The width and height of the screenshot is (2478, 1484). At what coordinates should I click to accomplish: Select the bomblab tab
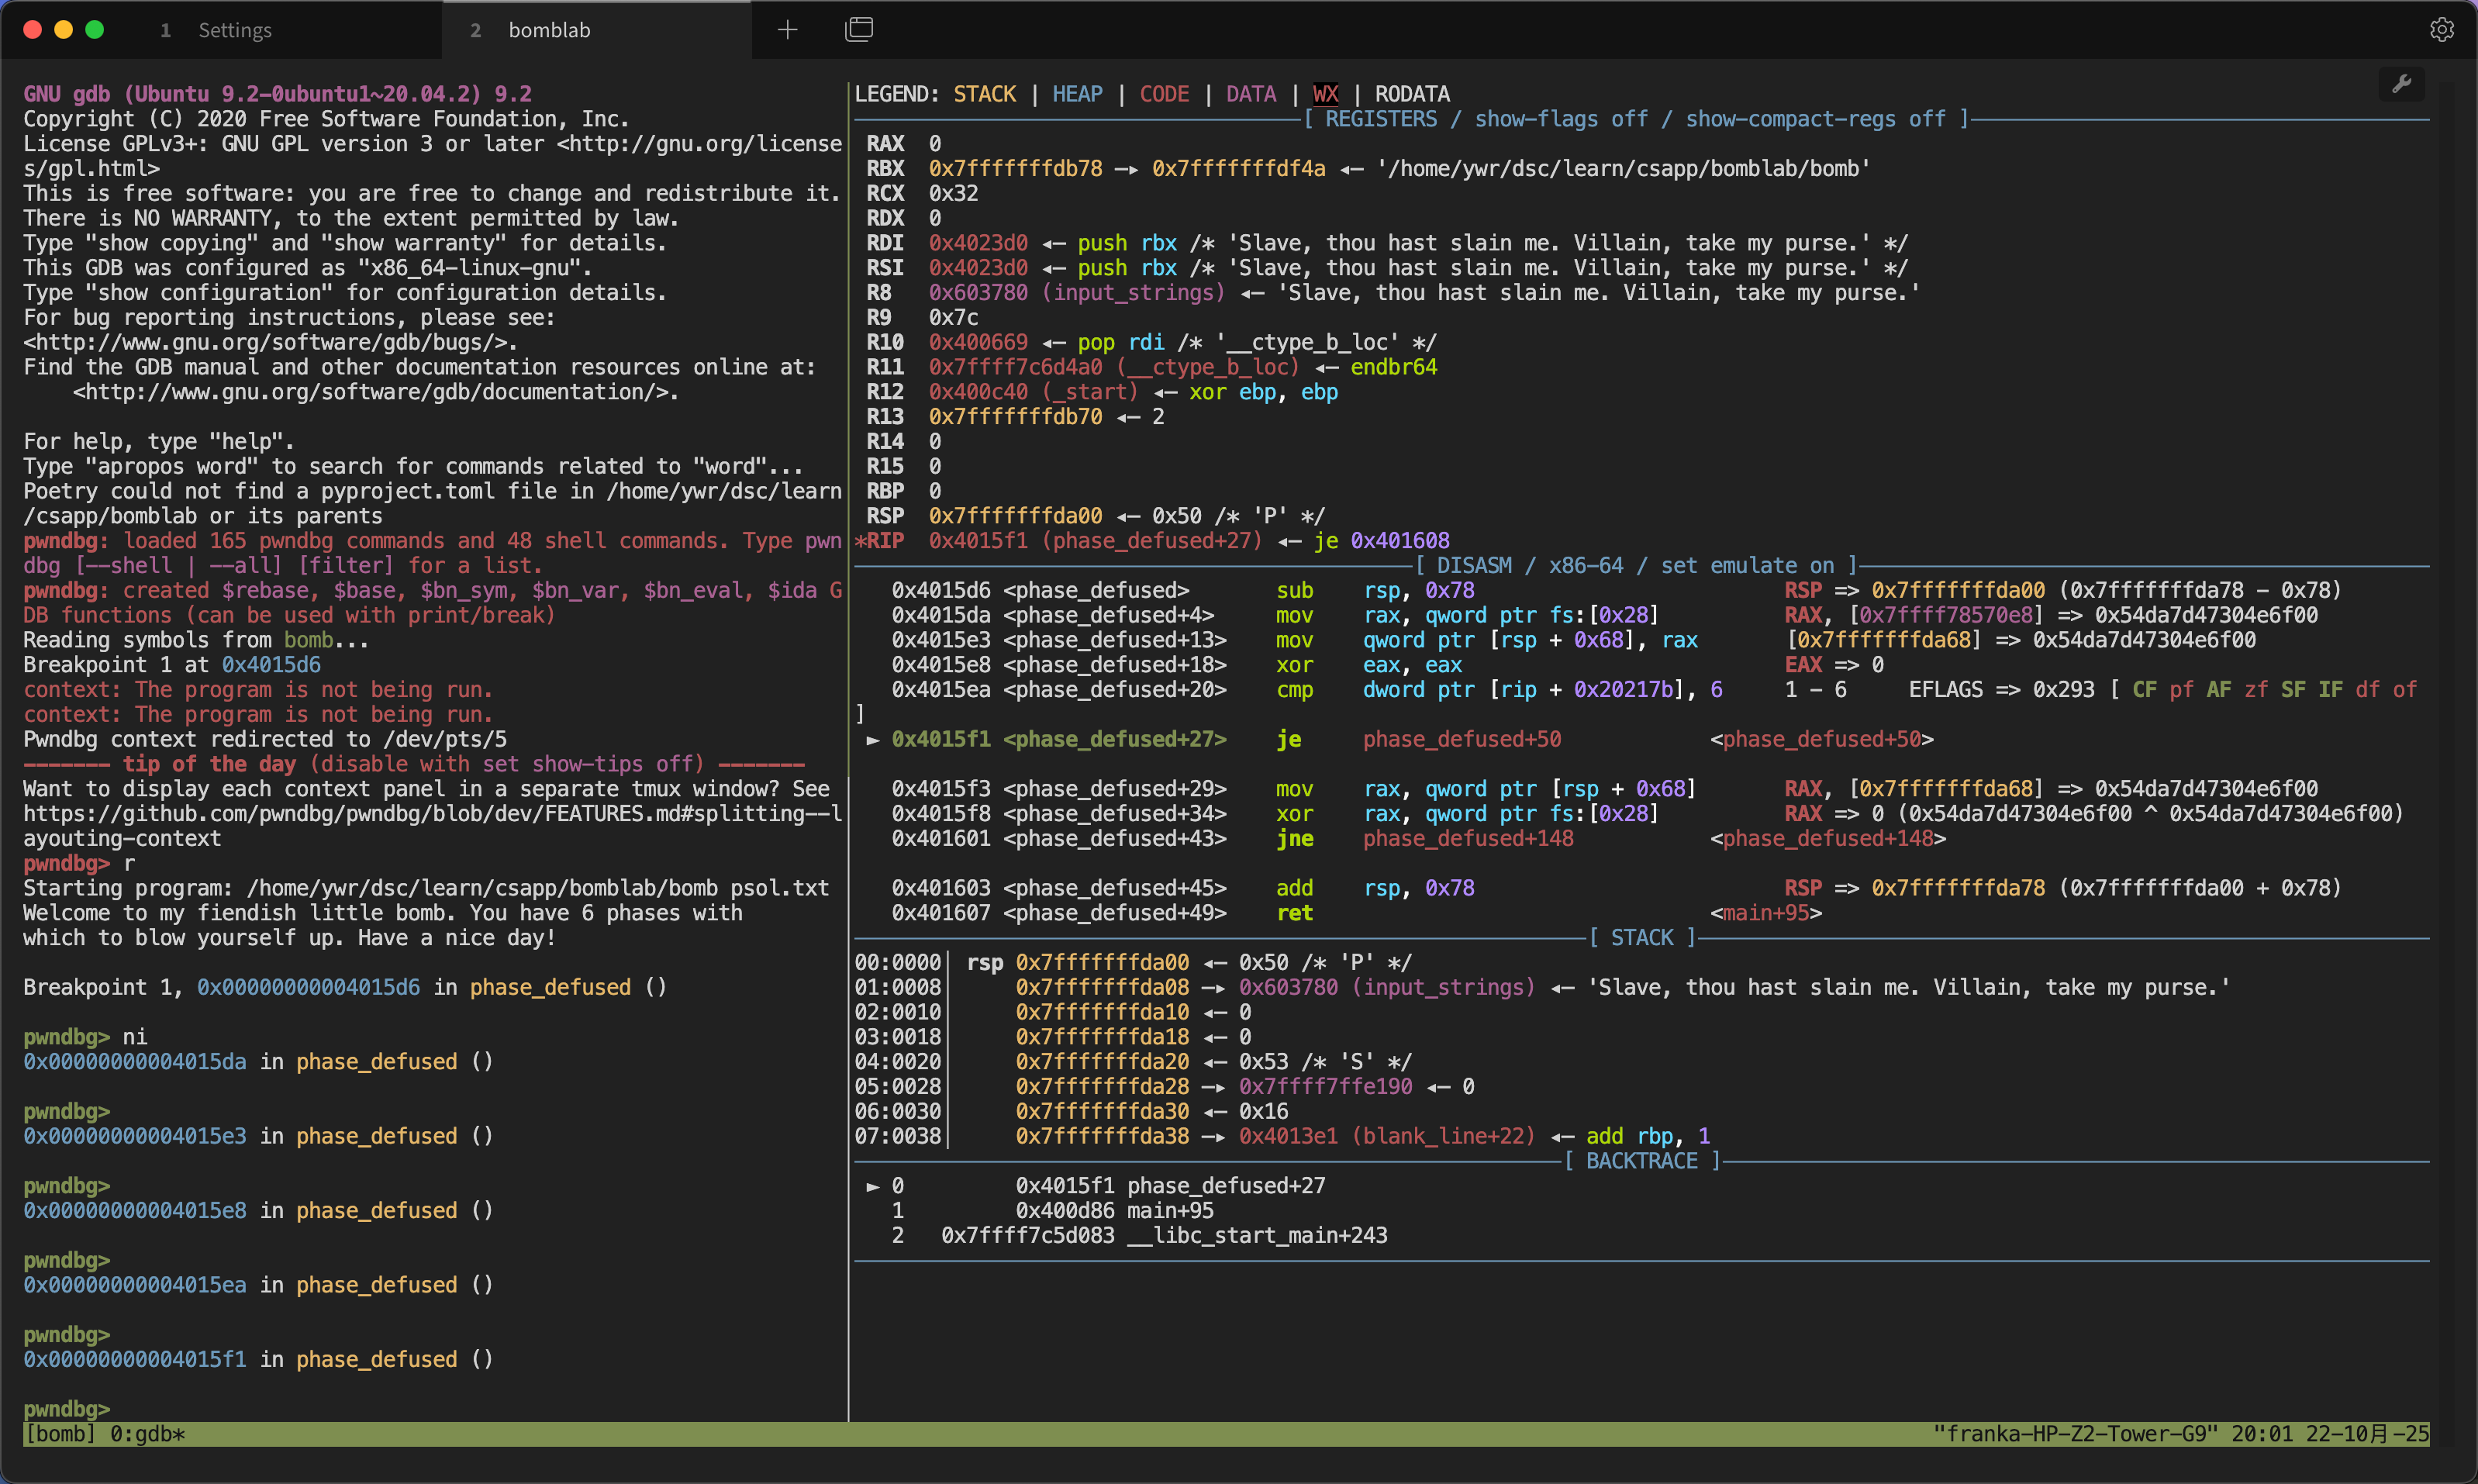tap(548, 30)
